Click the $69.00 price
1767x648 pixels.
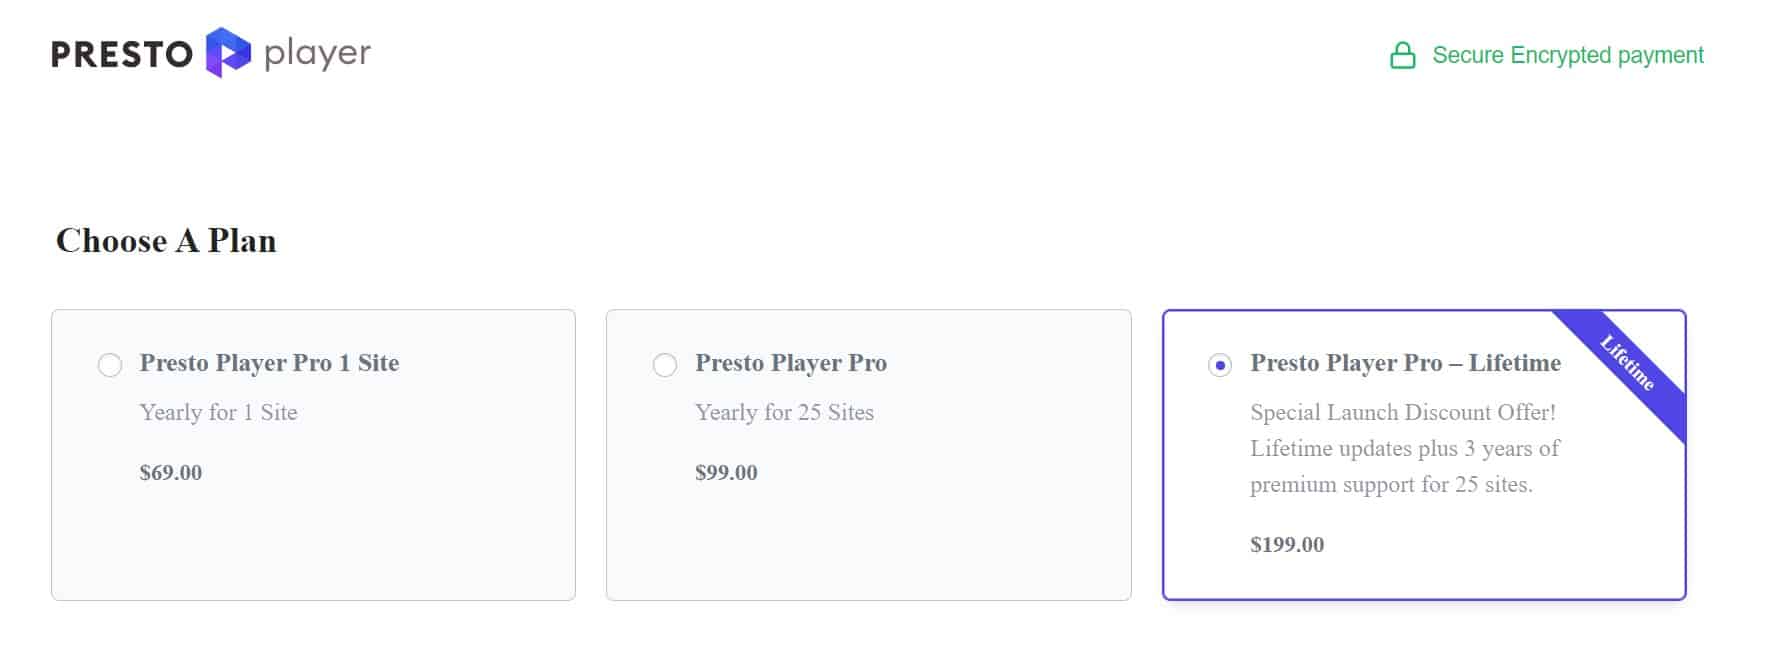pyautogui.click(x=171, y=473)
